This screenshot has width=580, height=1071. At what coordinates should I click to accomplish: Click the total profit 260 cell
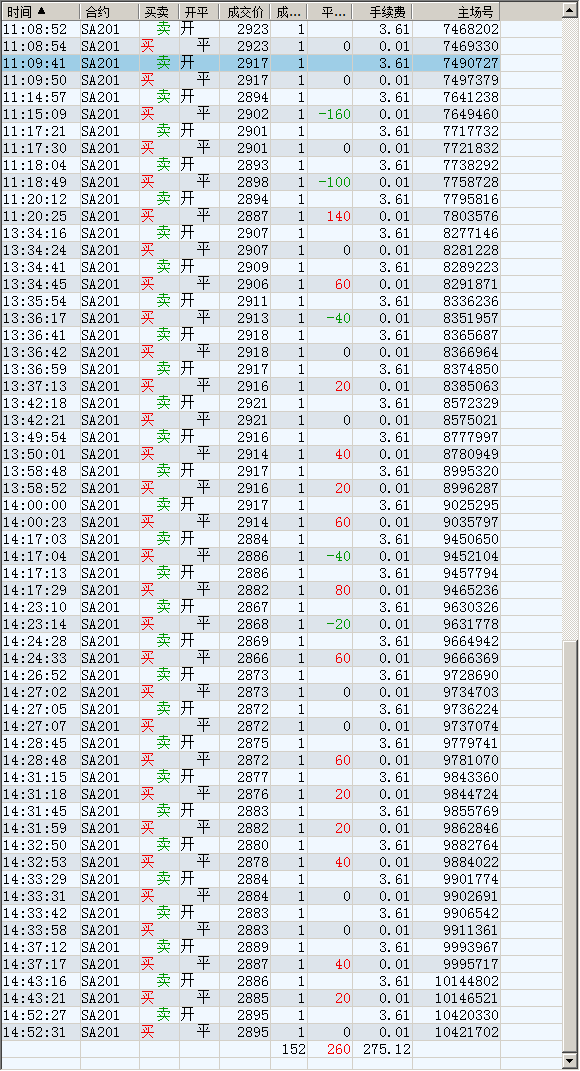(x=339, y=1049)
